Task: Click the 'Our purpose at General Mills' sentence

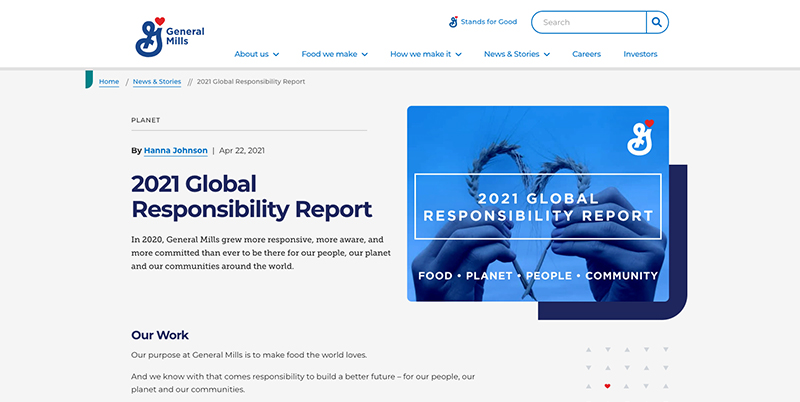Action: coord(249,355)
